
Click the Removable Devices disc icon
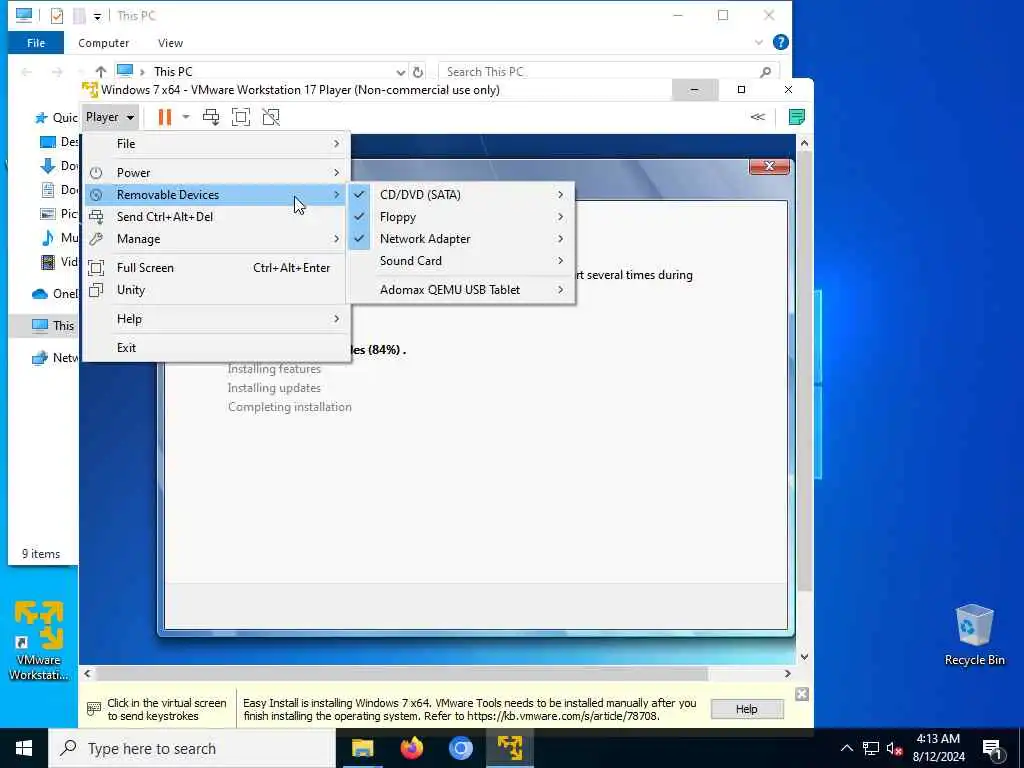(96, 195)
